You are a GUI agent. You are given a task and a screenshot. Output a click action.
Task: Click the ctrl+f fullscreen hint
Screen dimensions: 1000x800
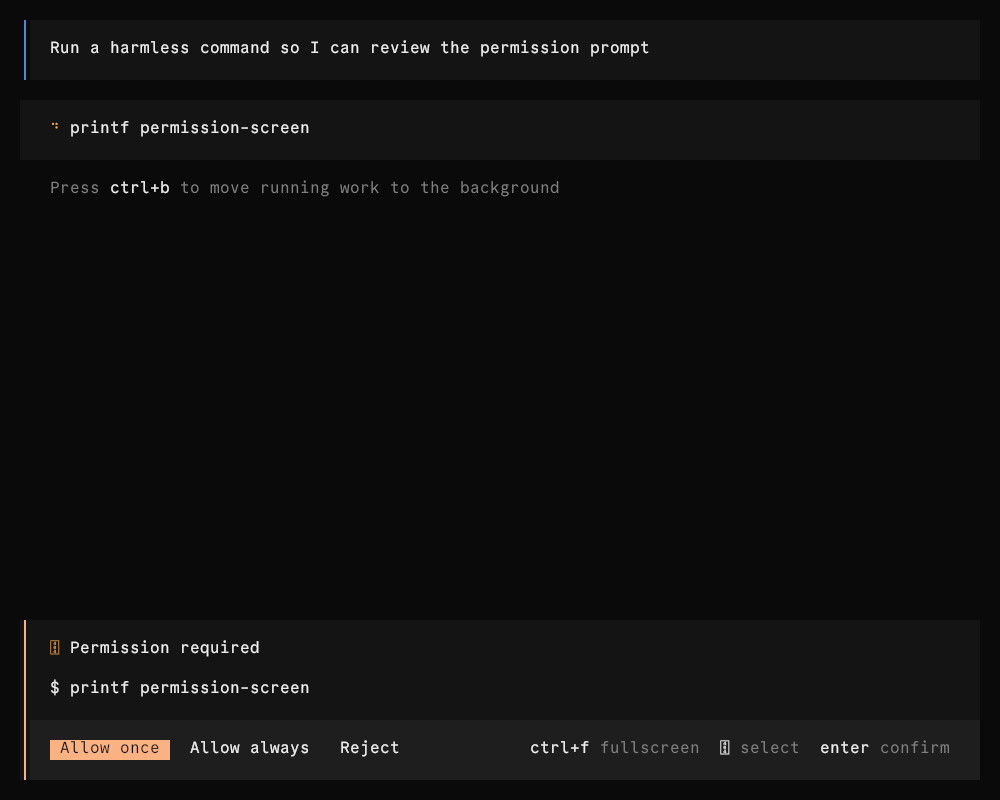point(614,748)
